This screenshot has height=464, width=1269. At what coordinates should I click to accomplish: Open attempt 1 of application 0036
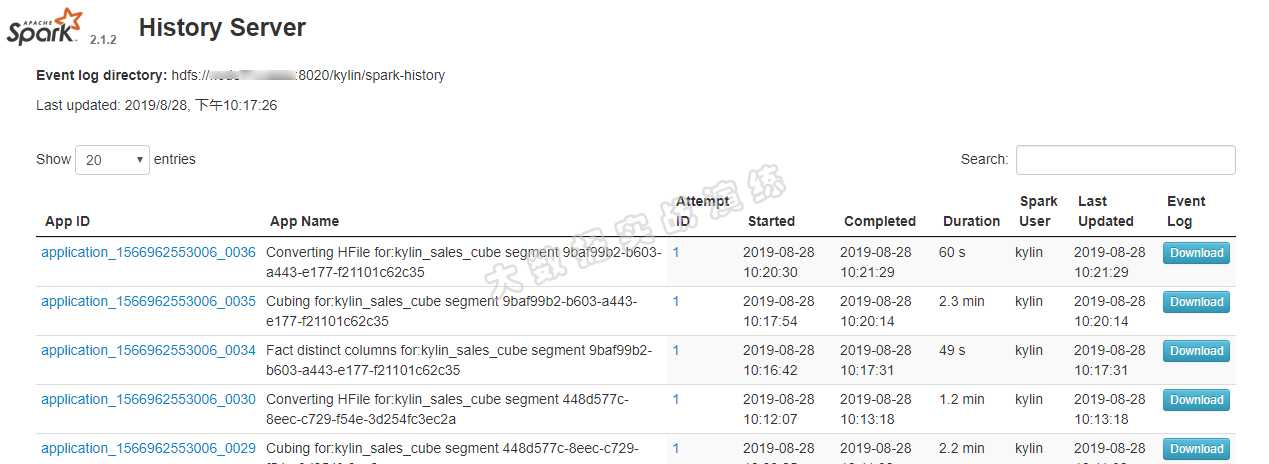pyautogui.click(x=676, y=252)
